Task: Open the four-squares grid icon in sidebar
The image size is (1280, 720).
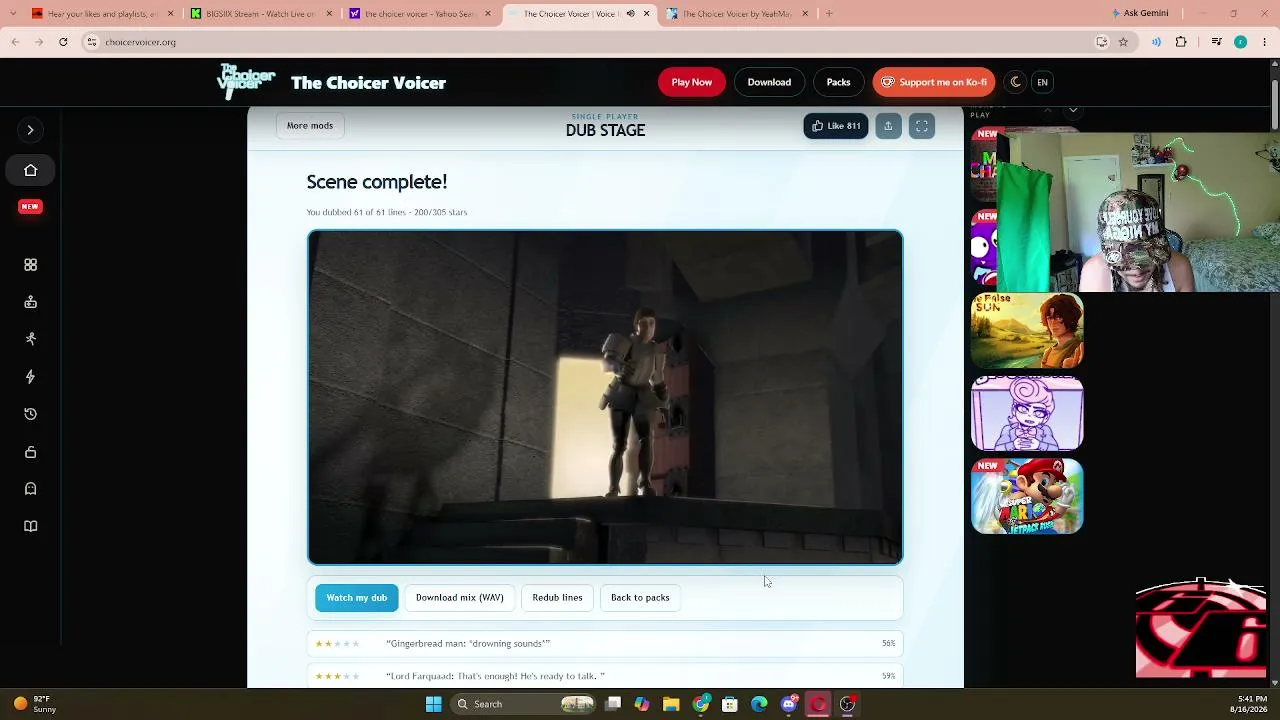Action: point(30,265)
